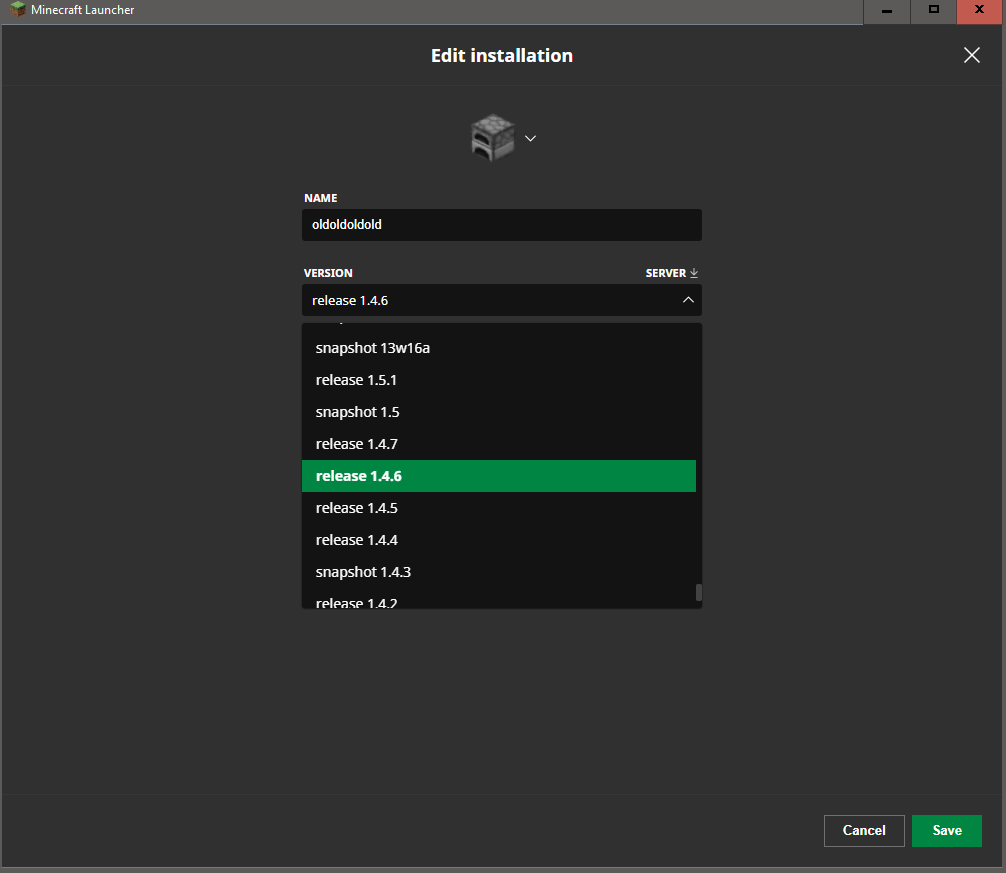Choose release 1.4.5 version

(498, 508)
